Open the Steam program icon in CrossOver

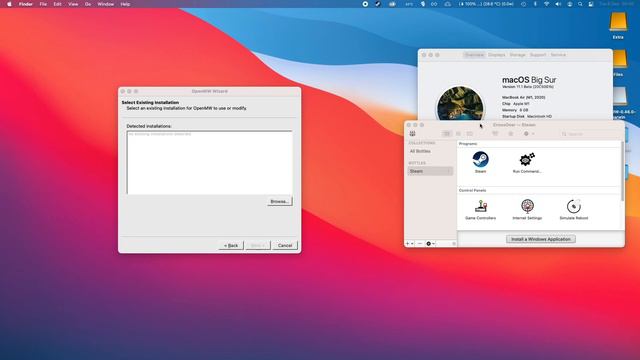pyautogui.click(x=480, y=159)
